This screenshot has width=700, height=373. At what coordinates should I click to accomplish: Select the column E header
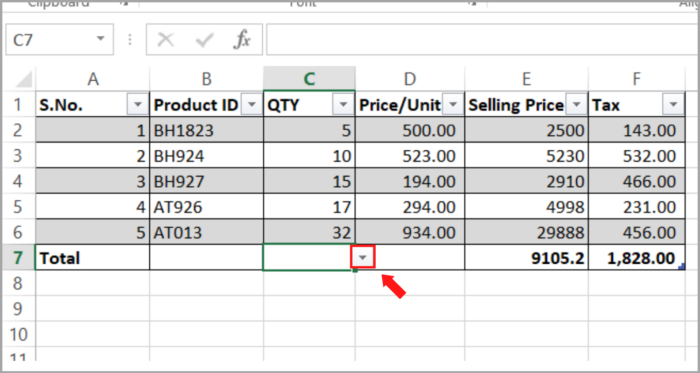point(526,79)
